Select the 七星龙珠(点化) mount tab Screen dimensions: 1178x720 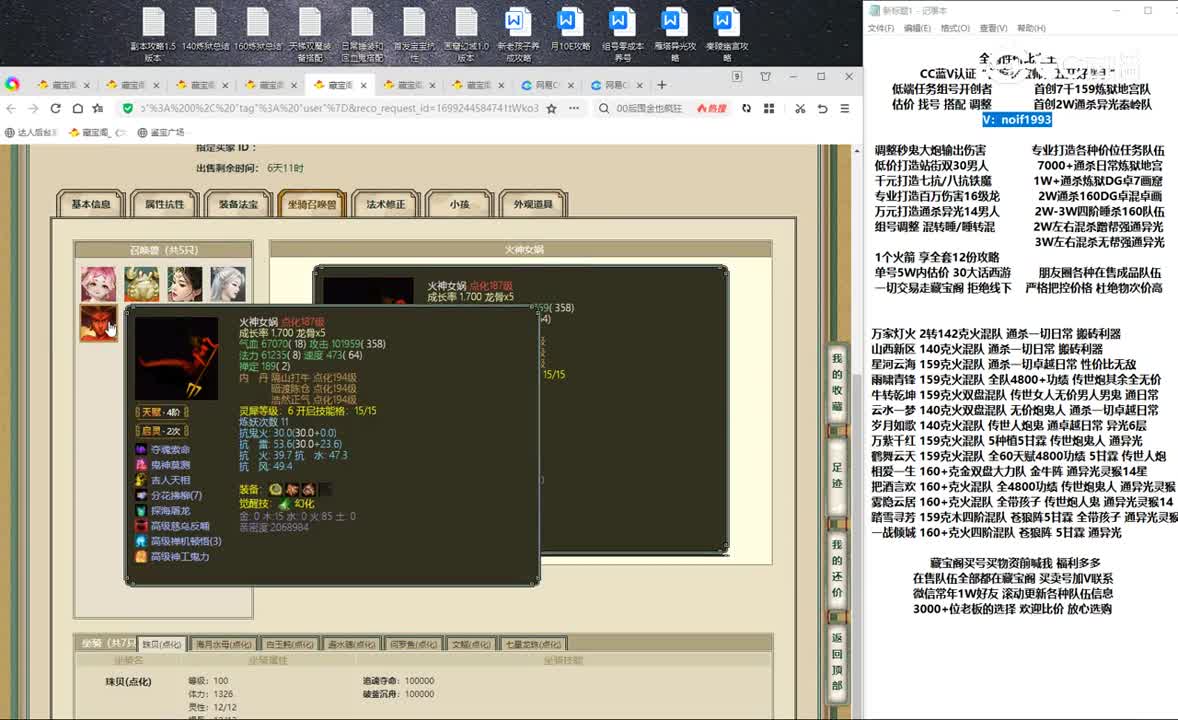[533, 644]
